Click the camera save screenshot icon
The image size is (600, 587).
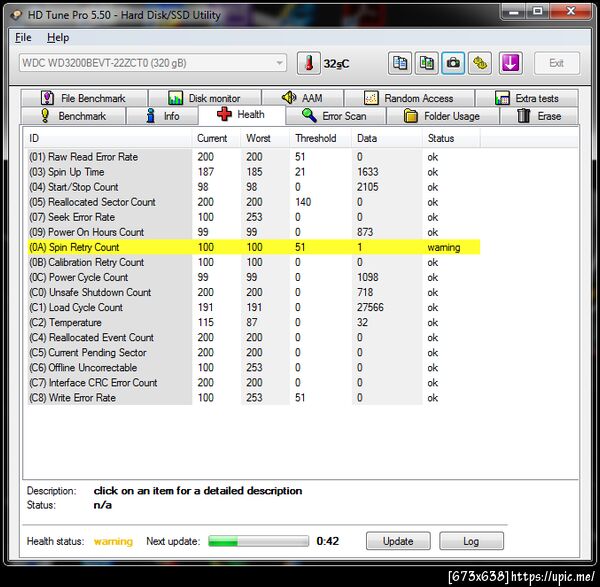(453, 63)
